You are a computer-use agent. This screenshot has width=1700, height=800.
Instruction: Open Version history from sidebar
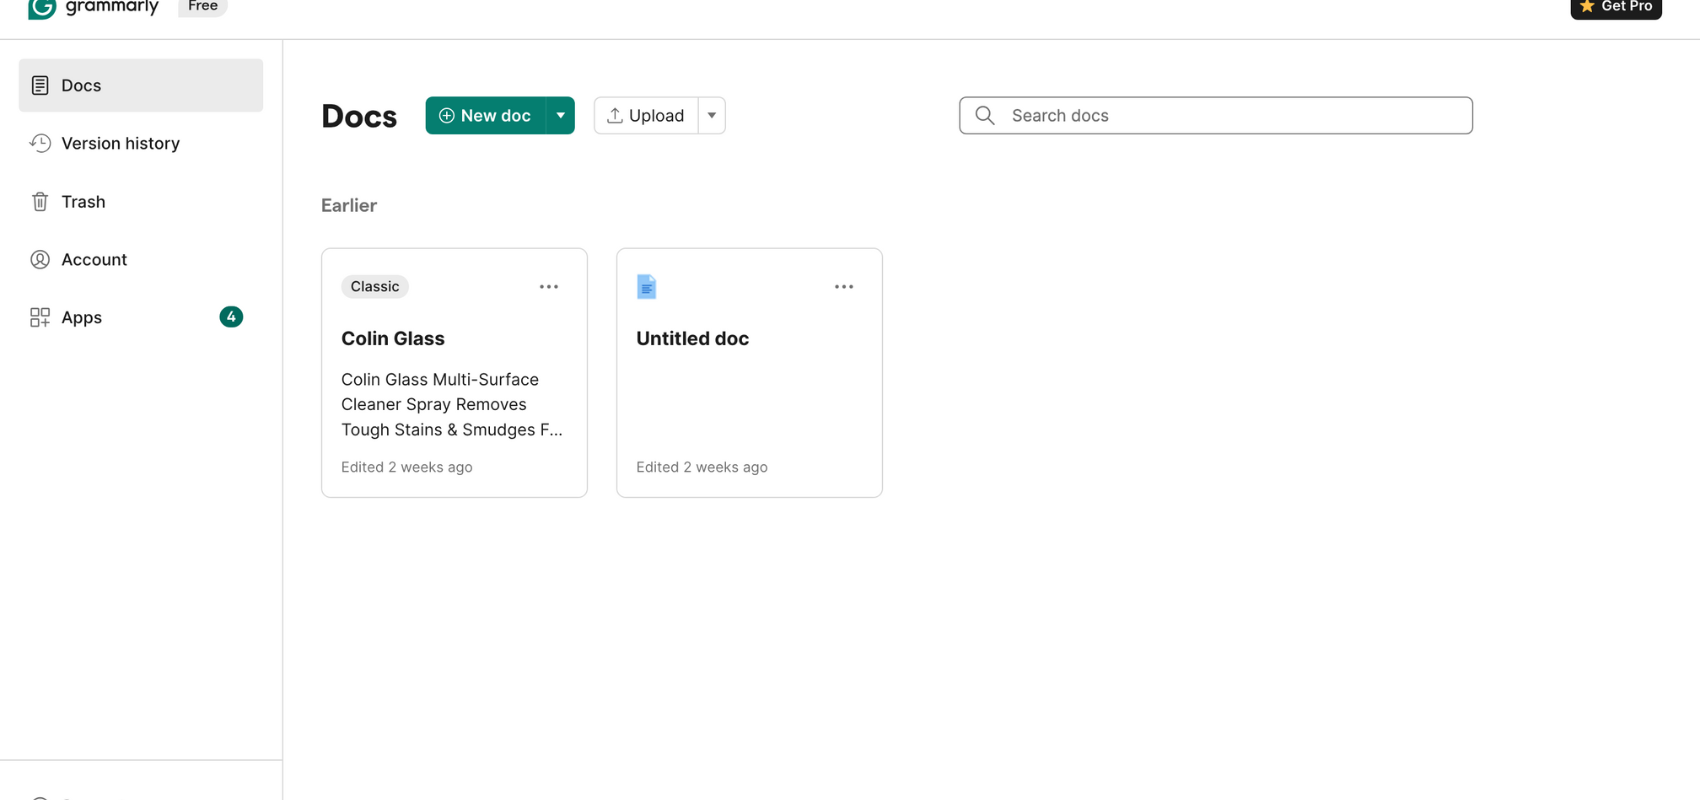pos(120,143)
